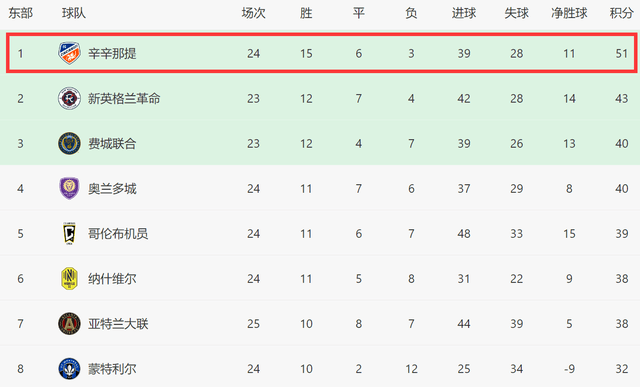
Task: Click the Atlanta United crest icon
Action: pyautogui.click(x=69, y=324)
